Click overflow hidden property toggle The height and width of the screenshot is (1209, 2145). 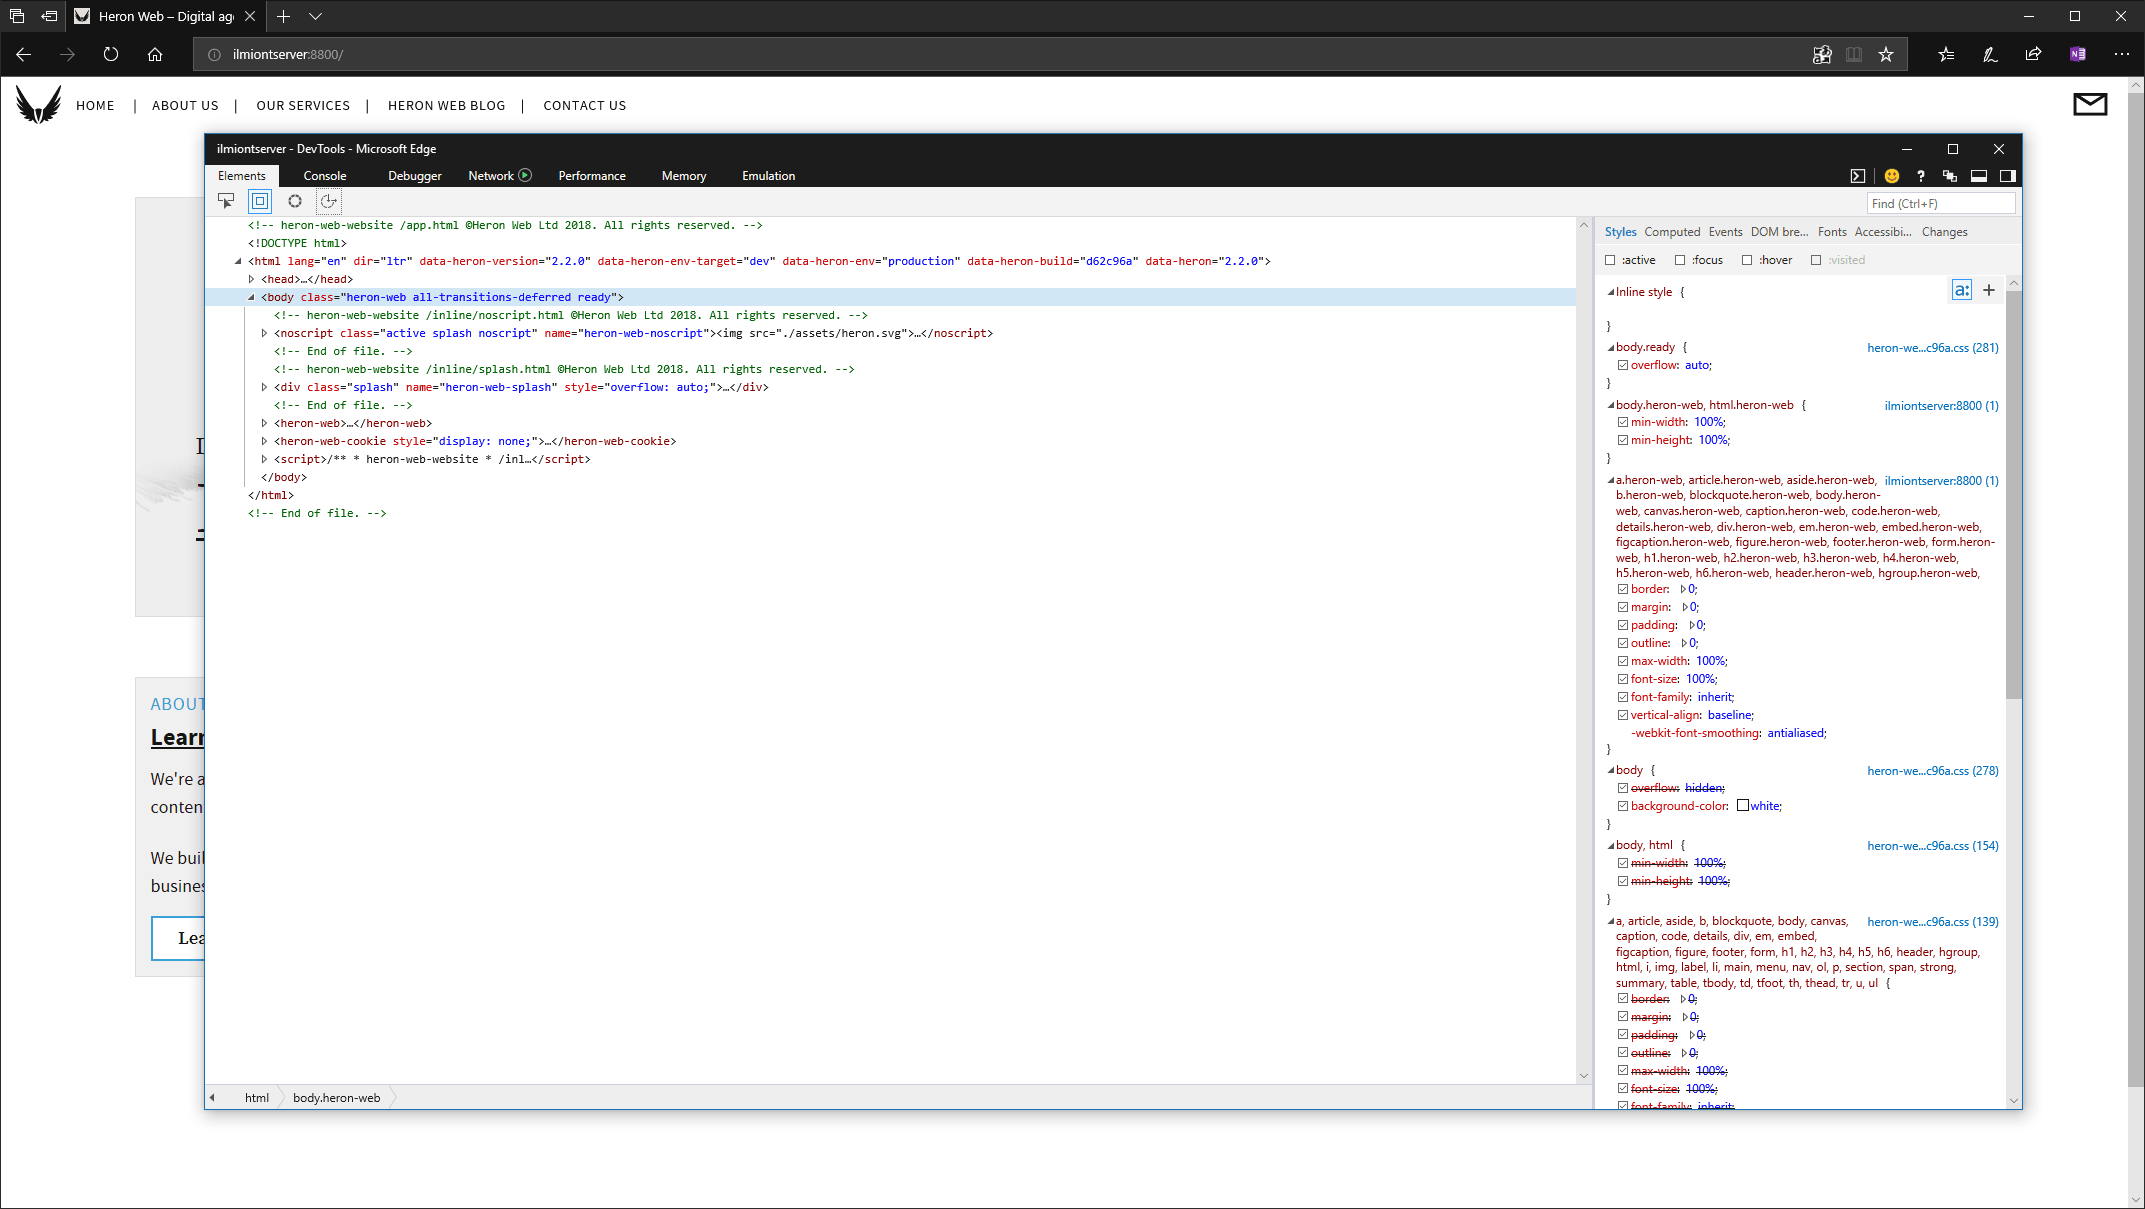click(1623, 786)
